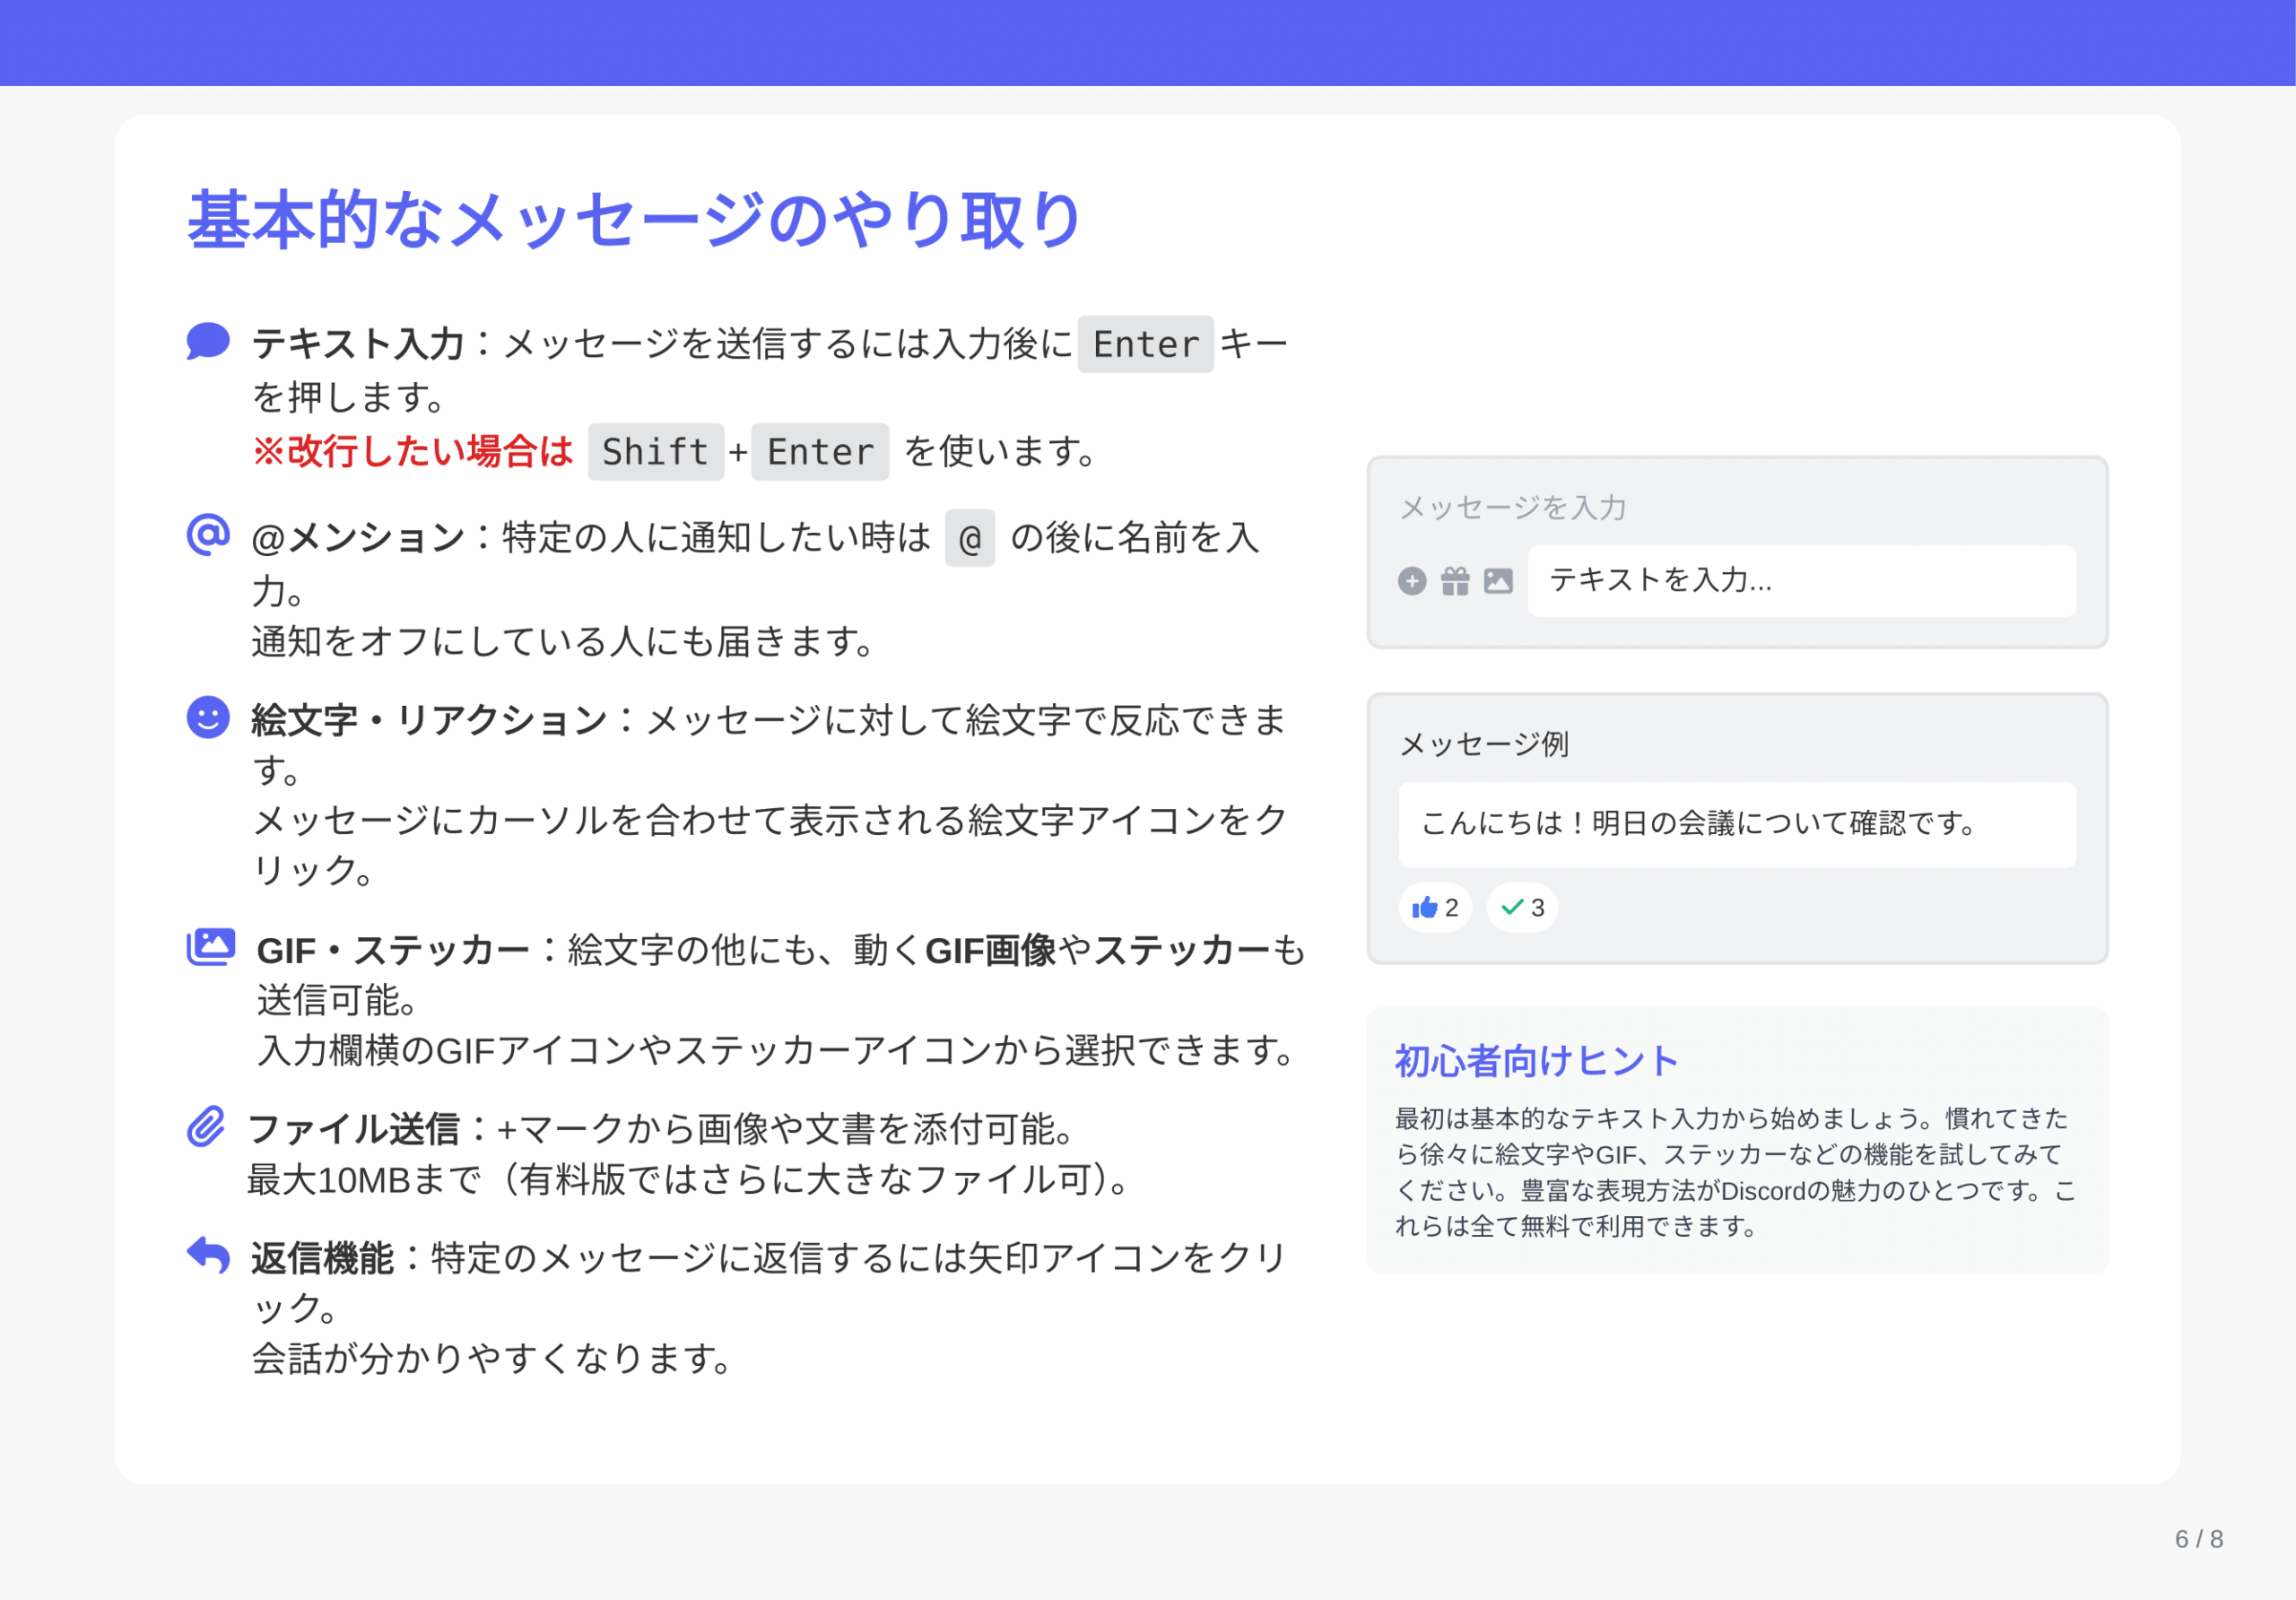Click the slide title 基本的なメッセージのやり取り
The width and height of the screenshot is (2296, 1600).
point(634,220)
